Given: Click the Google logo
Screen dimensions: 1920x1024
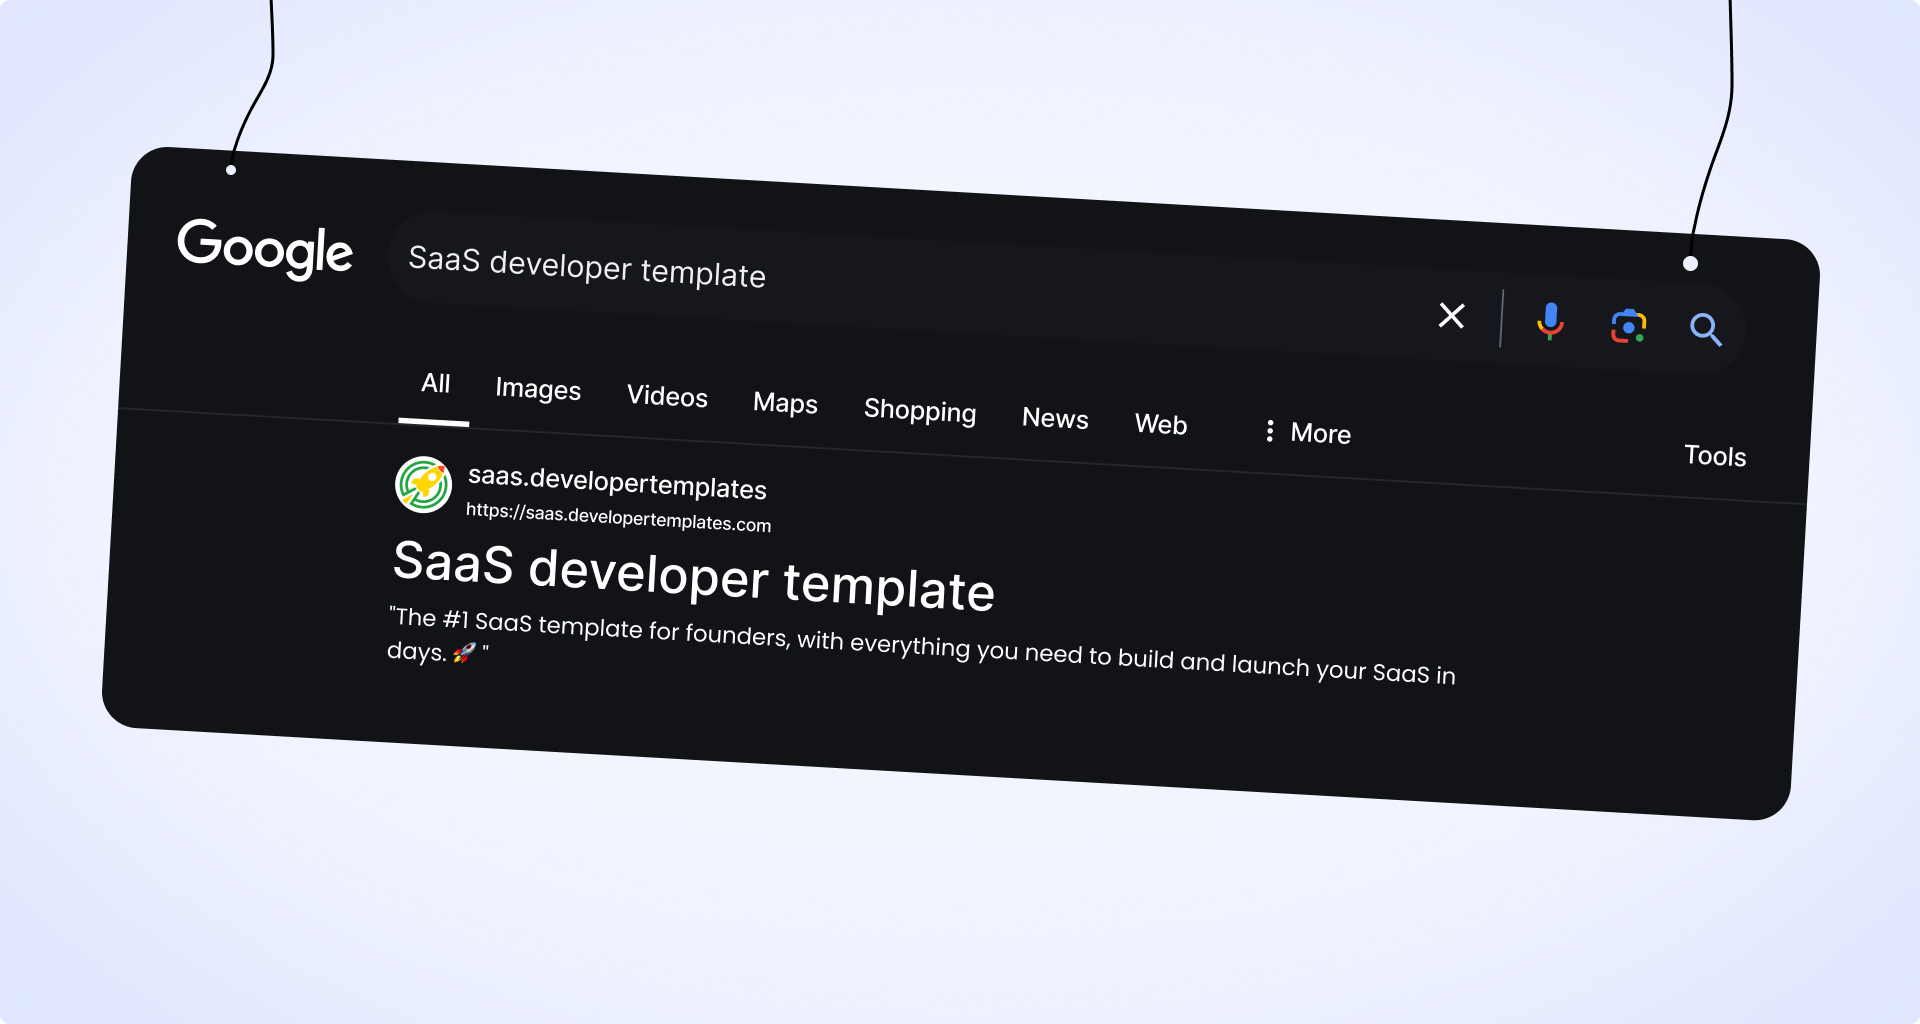Looking at the screenshot, I should 265,248.
